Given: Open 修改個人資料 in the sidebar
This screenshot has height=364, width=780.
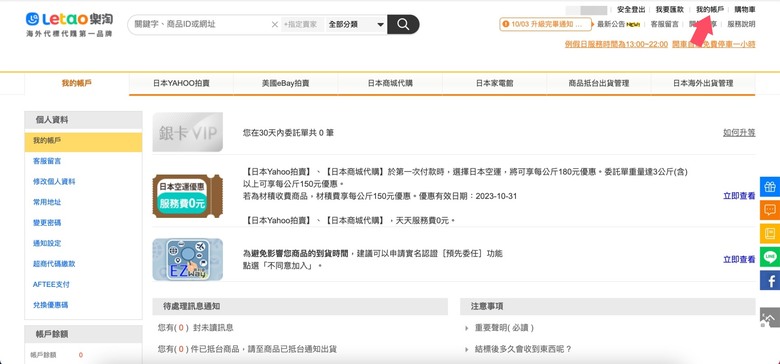Looking at the screenshot, I should (54, 182).
